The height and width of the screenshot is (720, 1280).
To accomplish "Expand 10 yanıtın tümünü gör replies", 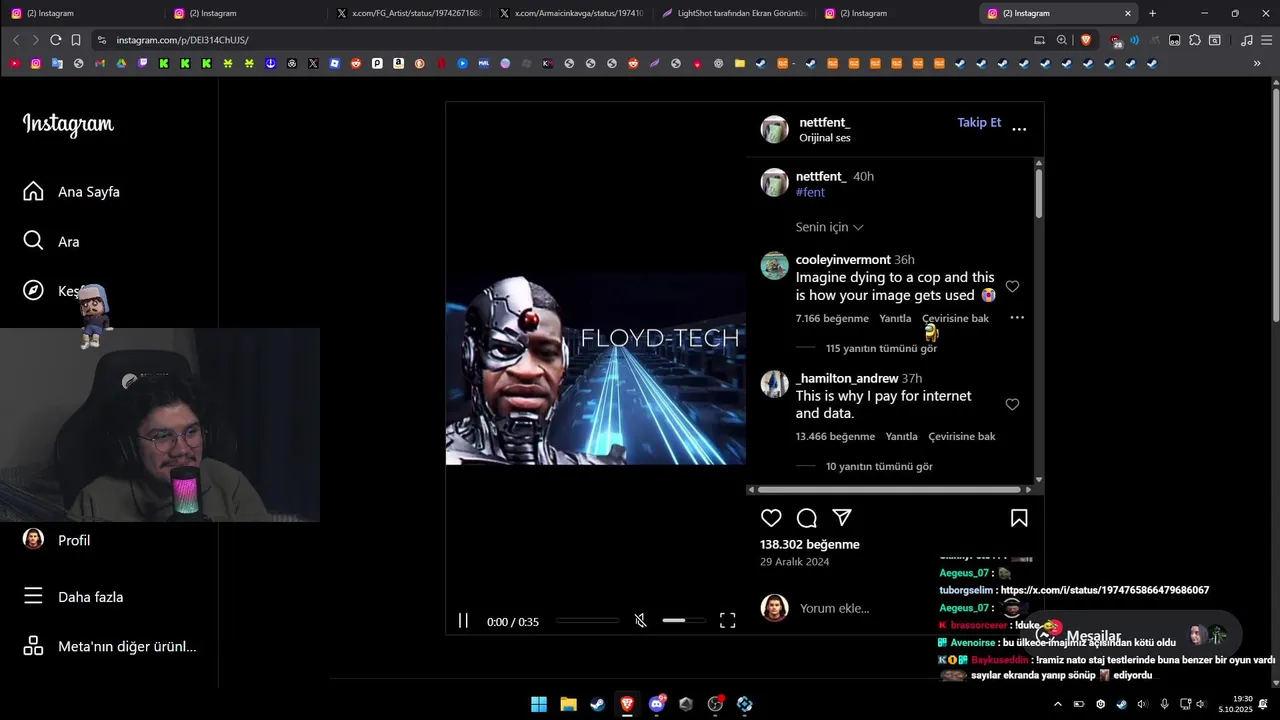I will click(879, 467).
